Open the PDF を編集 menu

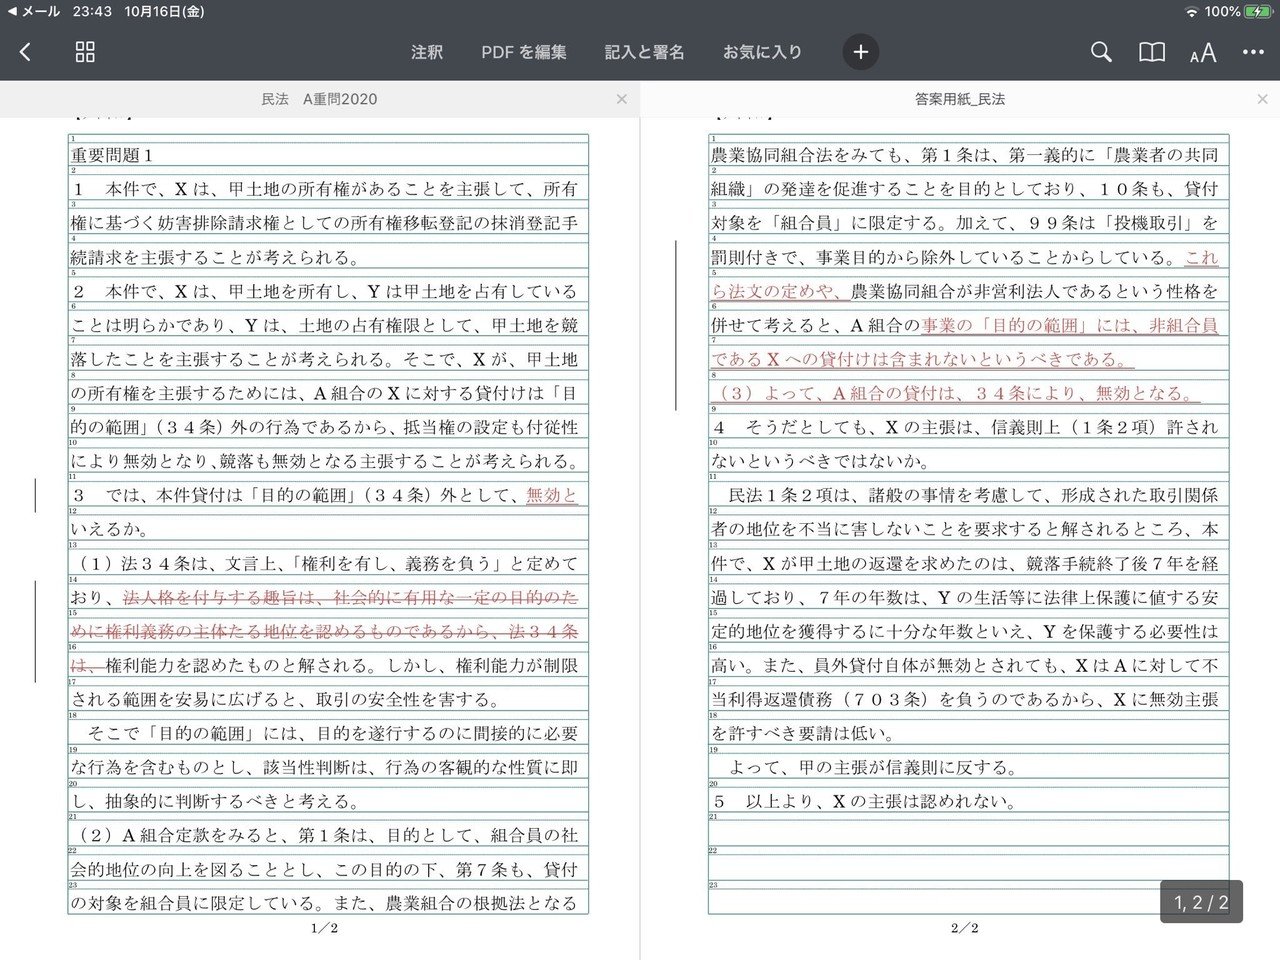pyautogui.click(x=524, y=52)
